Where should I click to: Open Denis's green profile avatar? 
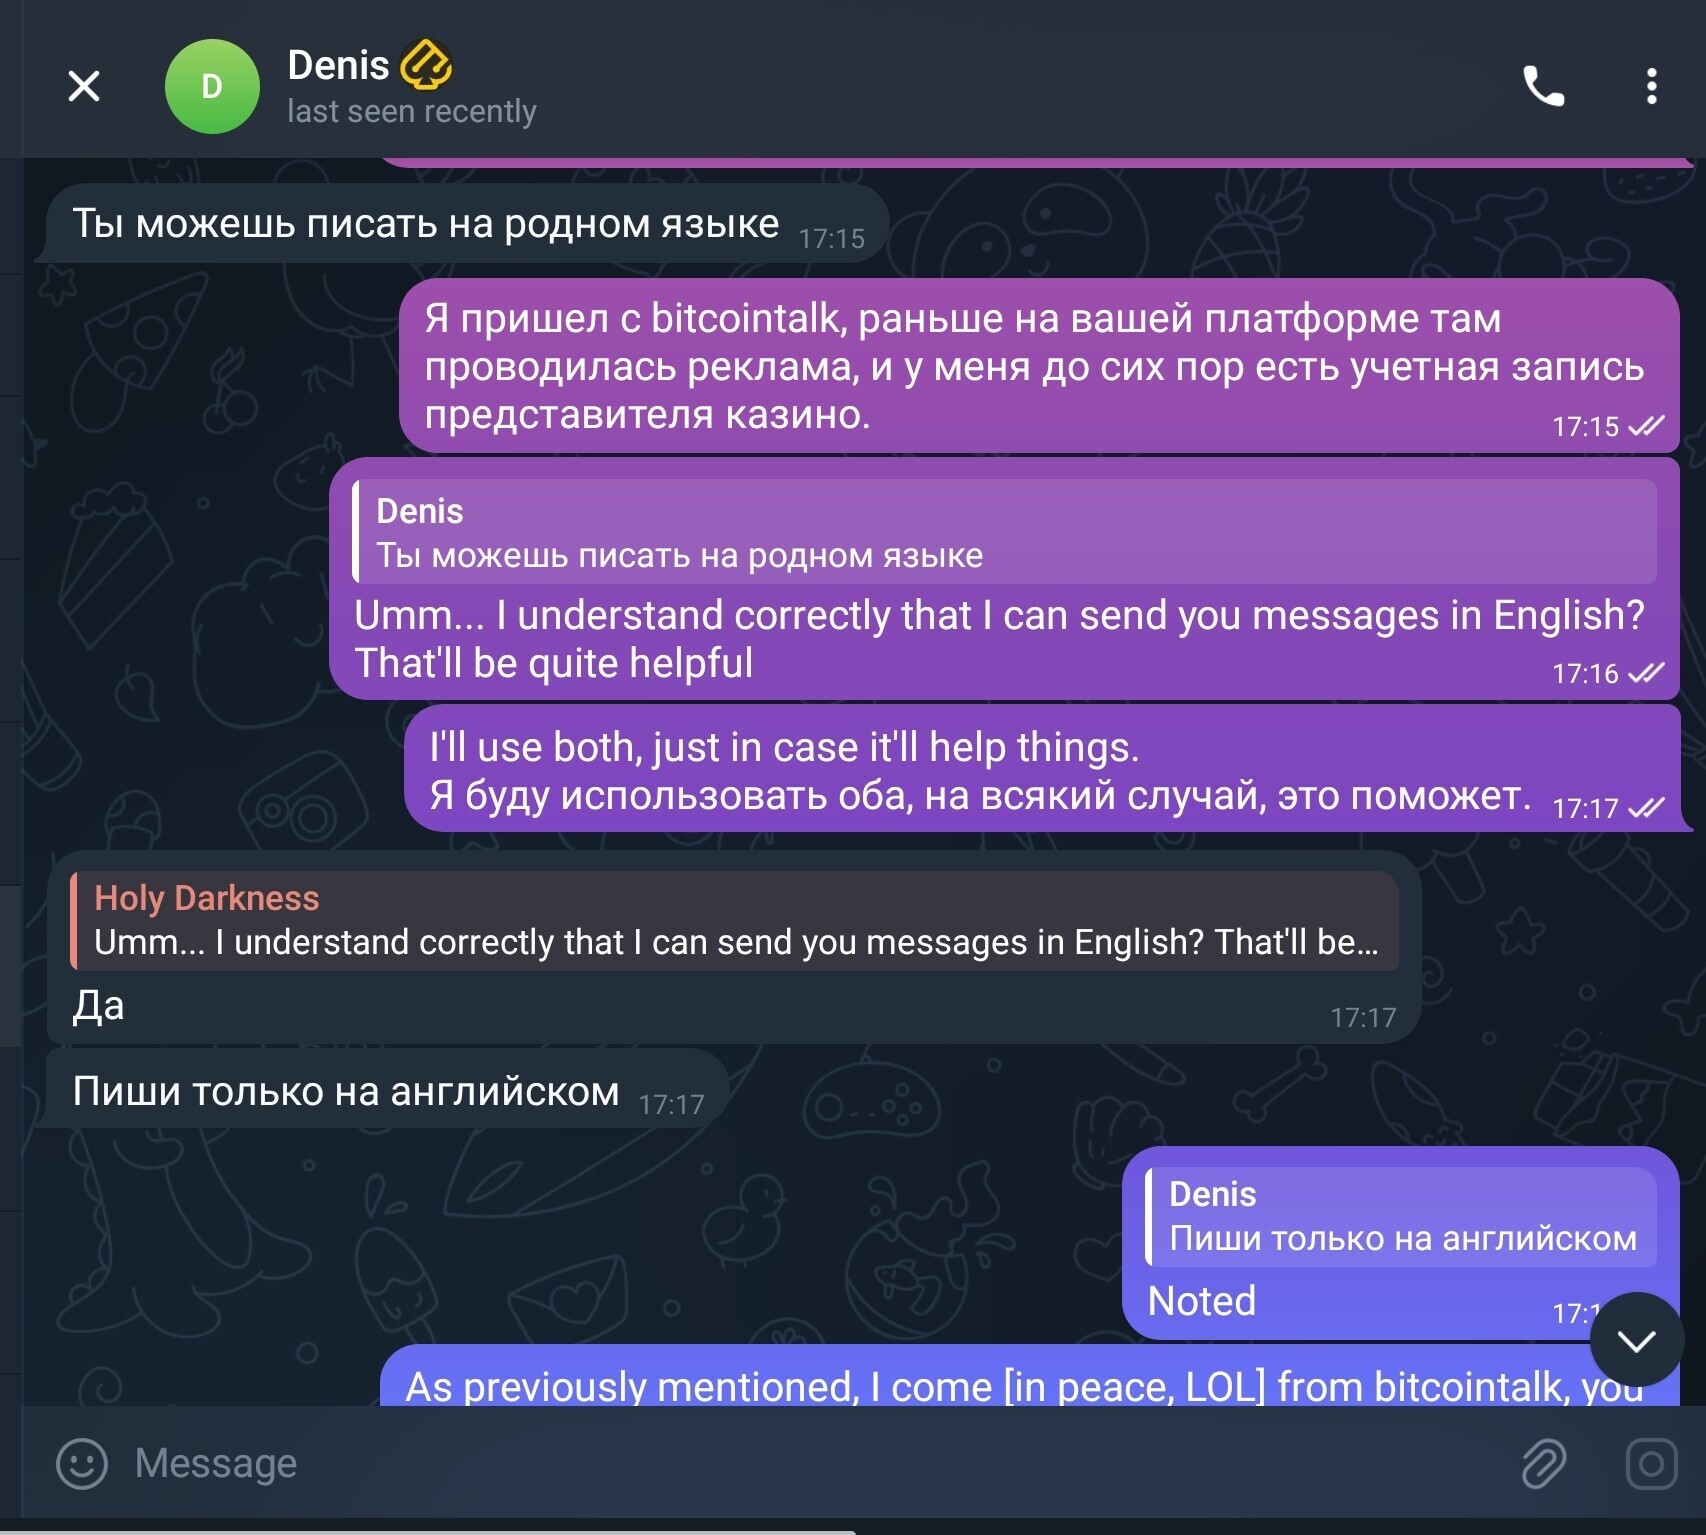(212, 87)
